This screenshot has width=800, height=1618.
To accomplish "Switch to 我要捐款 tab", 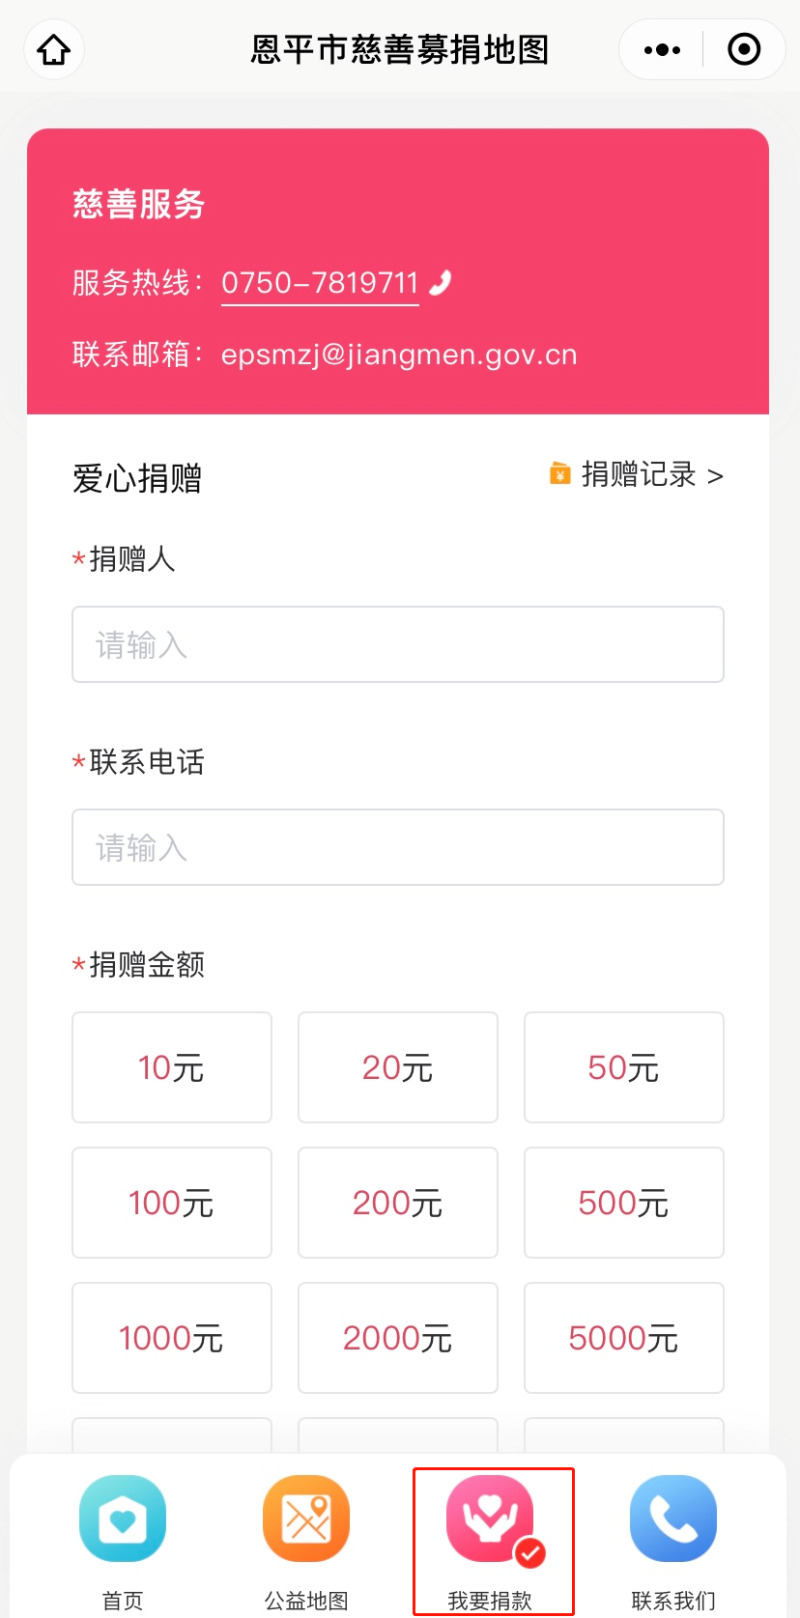I will (490, 1540).
